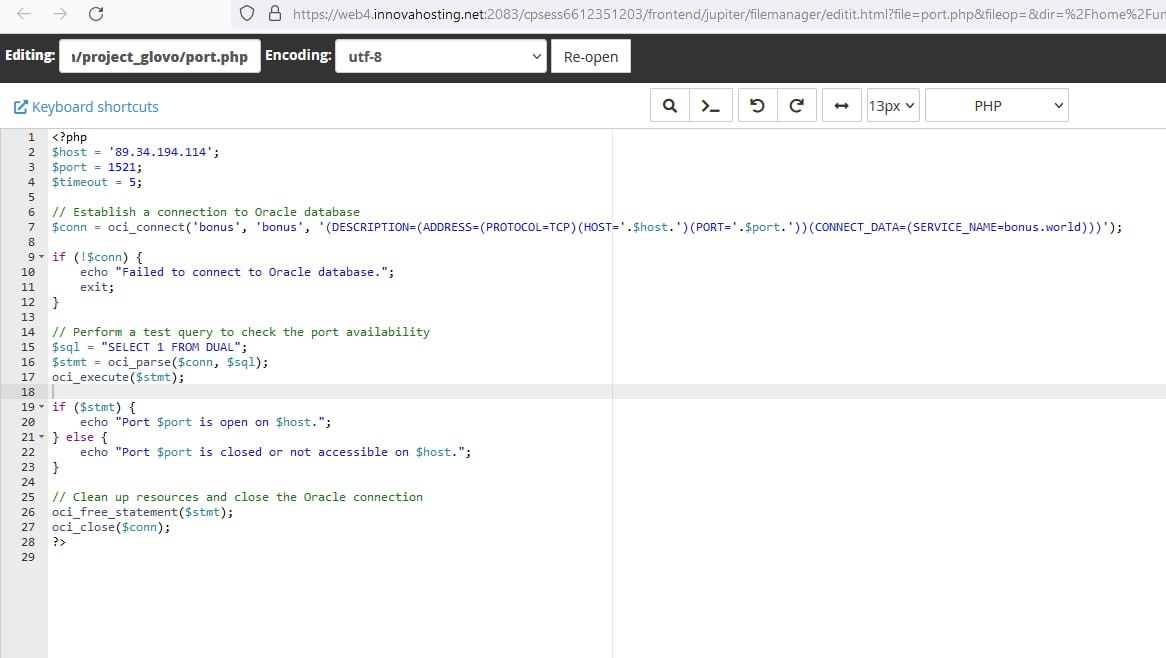This screenshot has width=1166, height=658.
Task: Collapse the else block at line 21
Action: [42, 436]
